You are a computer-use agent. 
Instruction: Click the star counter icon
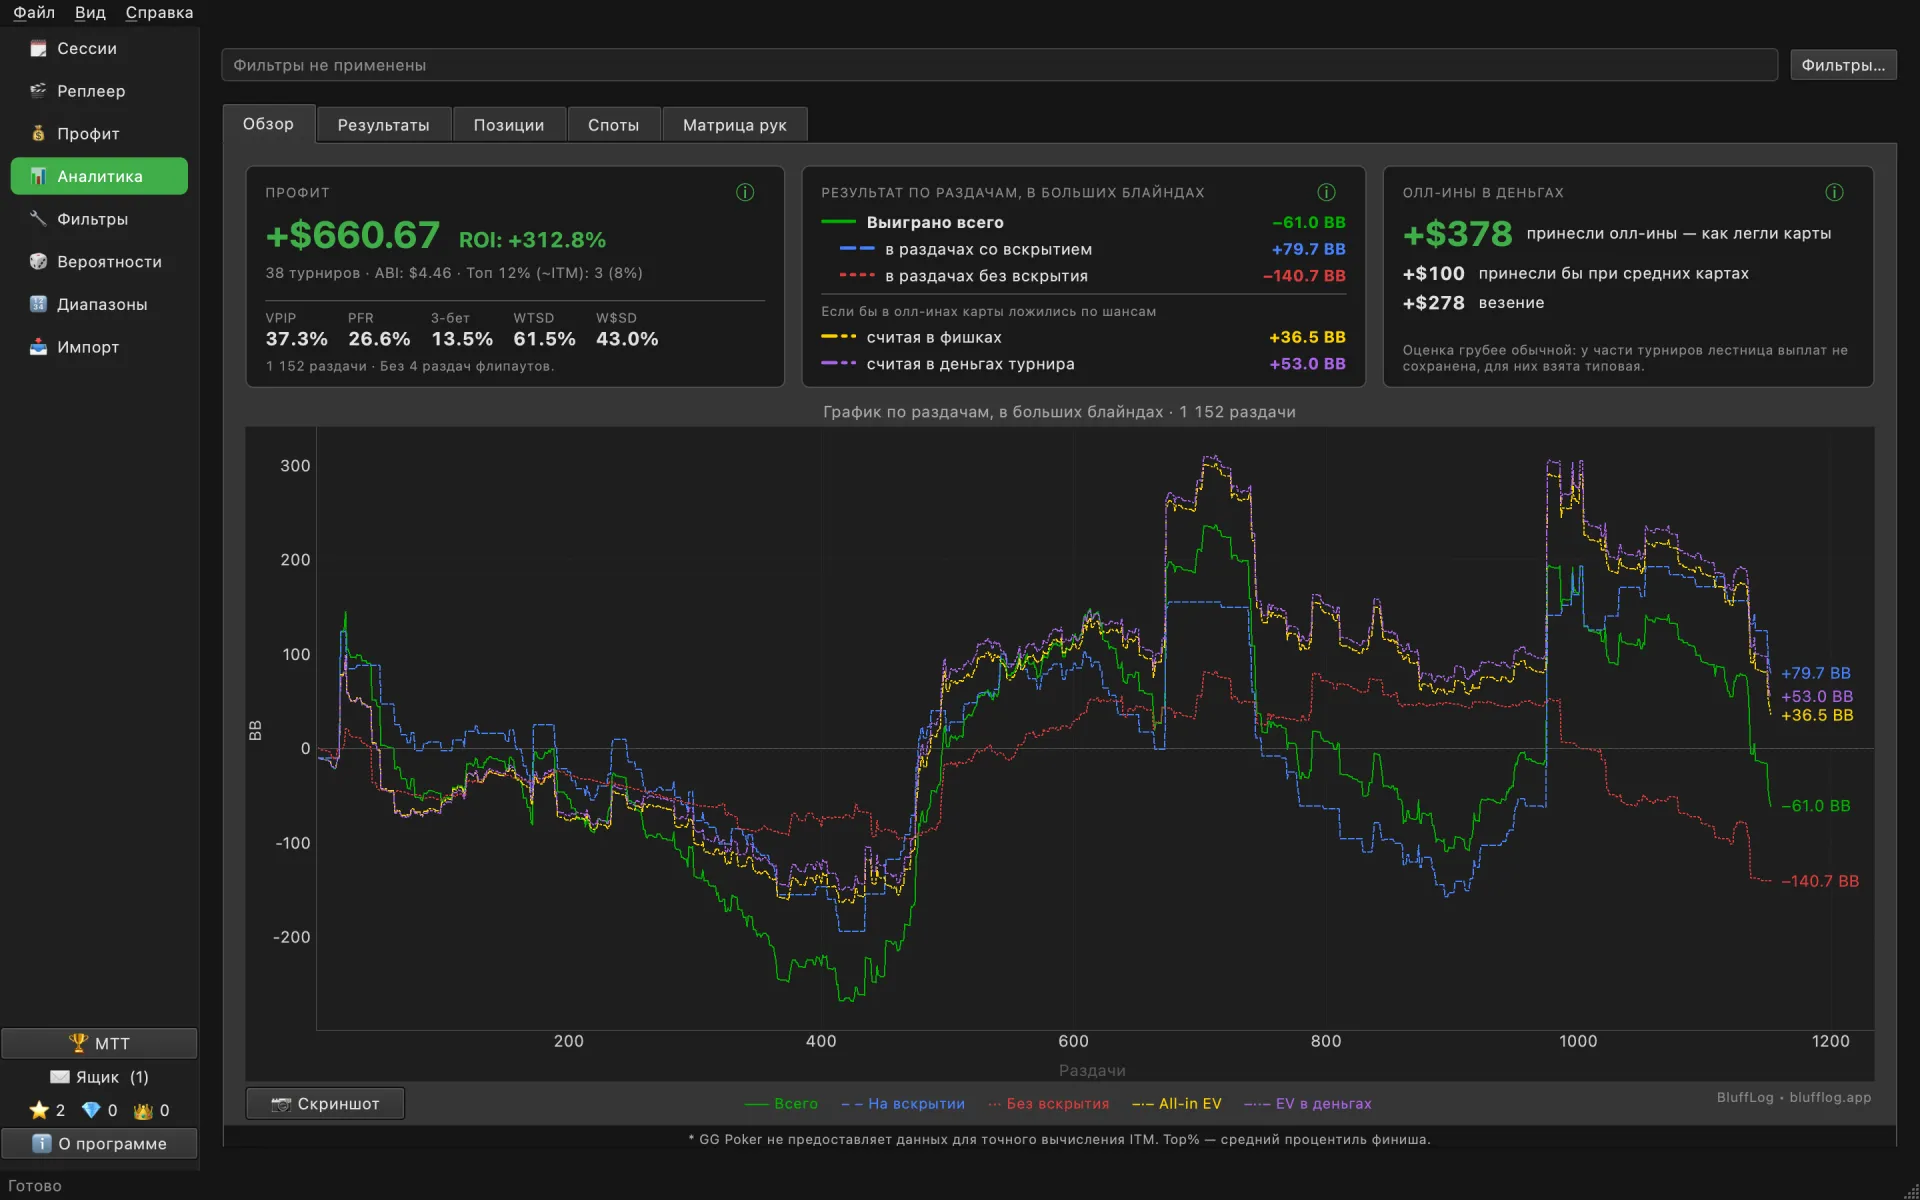[39, 1110]
